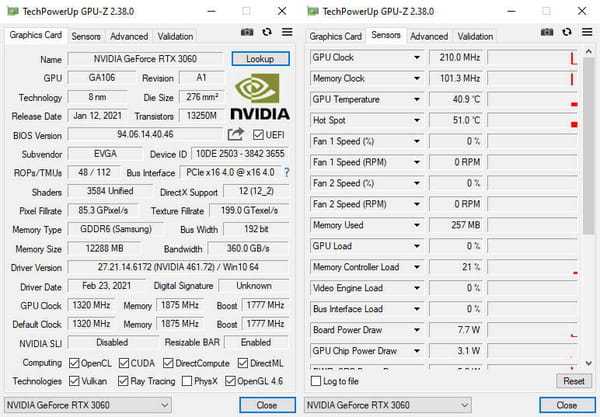Open hamburger menu in right Sensors window
600x417 pixels.
pyautogui.click(x=587, y=32)
